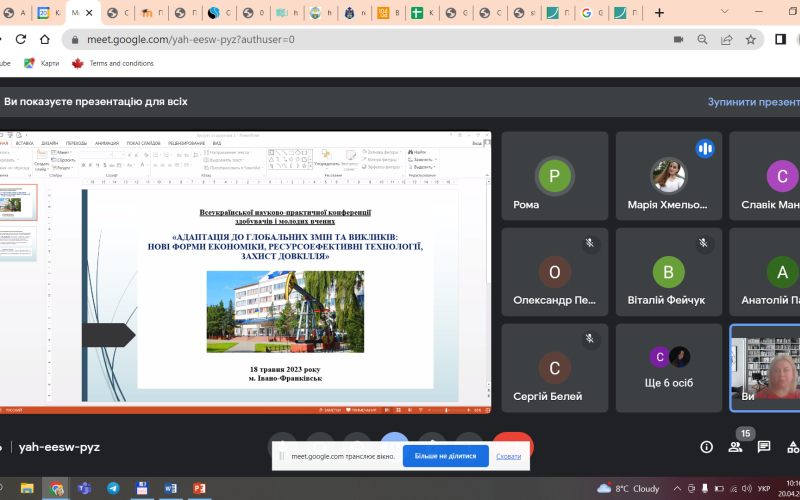Open weather widget 8°C Cloudy
This screenshot has width=800, height=500.
coord(628,488)
